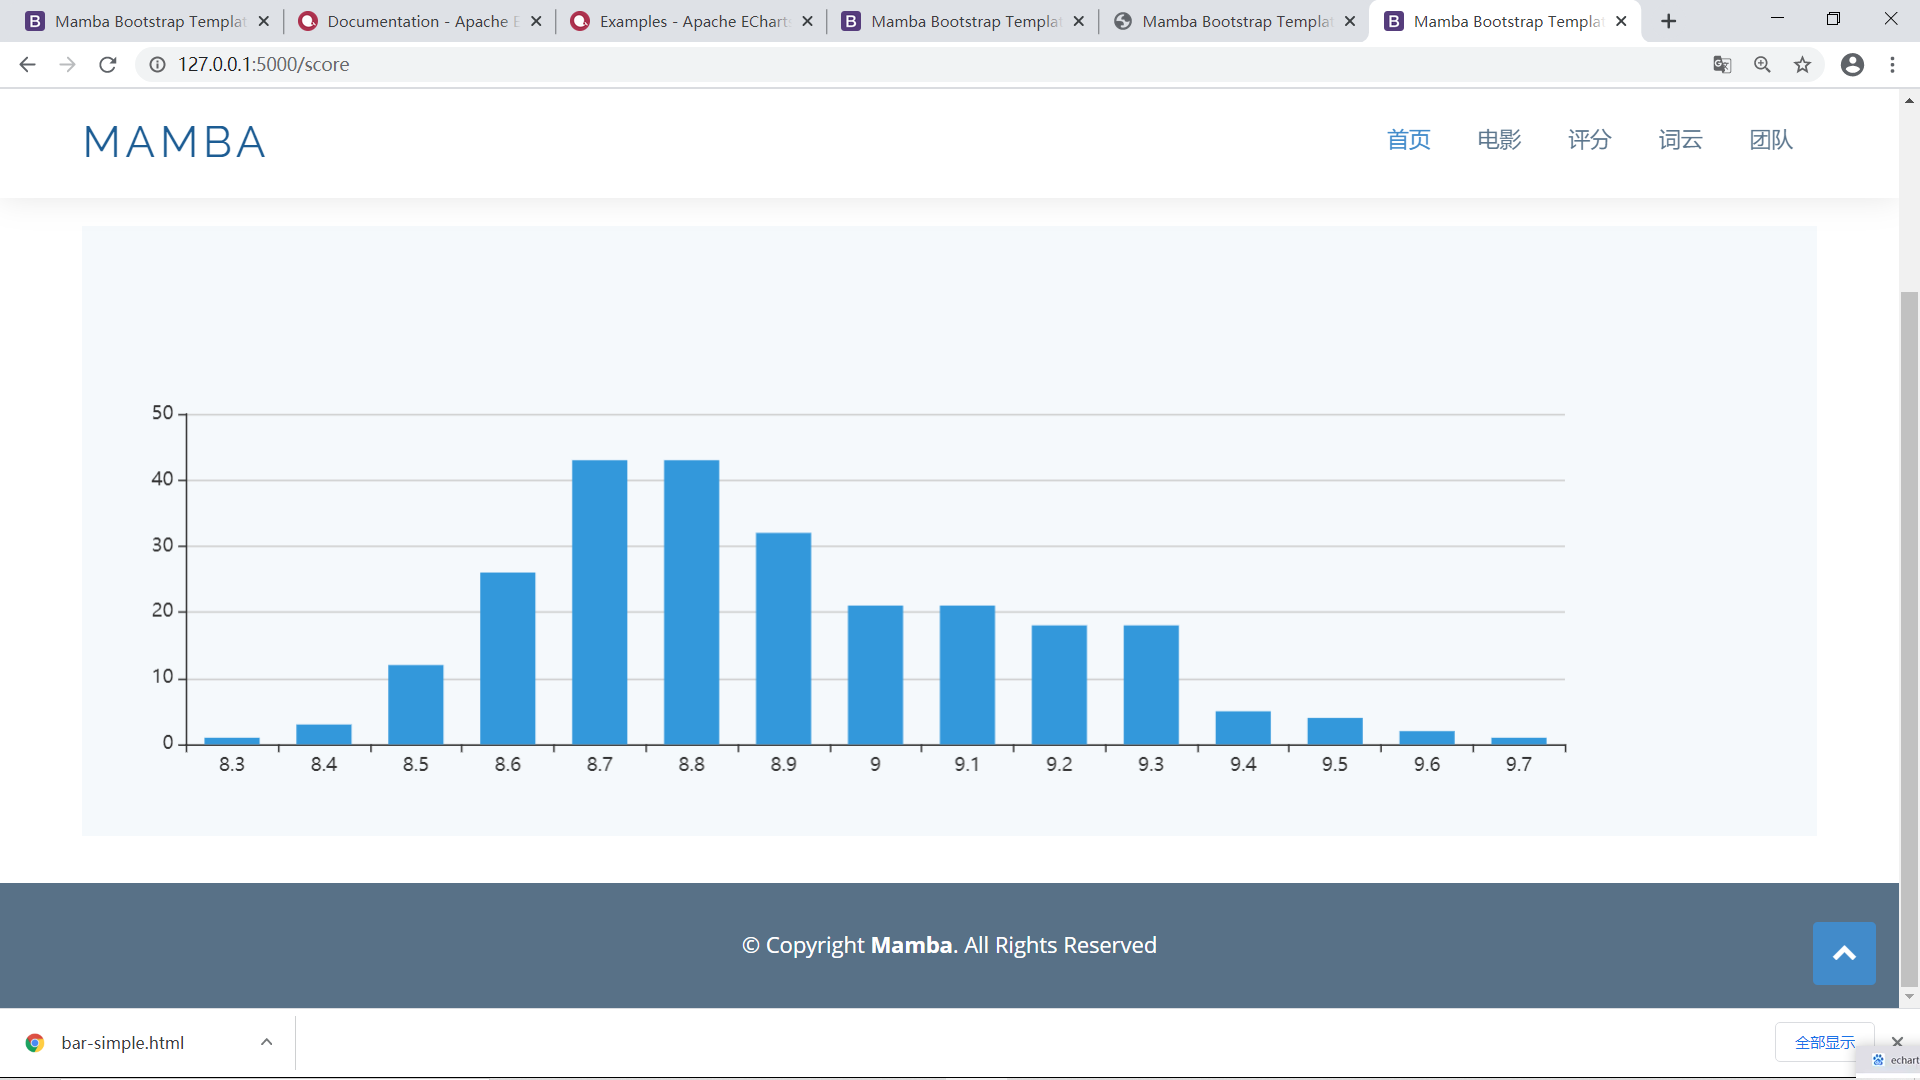This screenshot has width=1920, height=1080.
Task: Click the scroll-to-top arrow button
Action: (1843, 953)
